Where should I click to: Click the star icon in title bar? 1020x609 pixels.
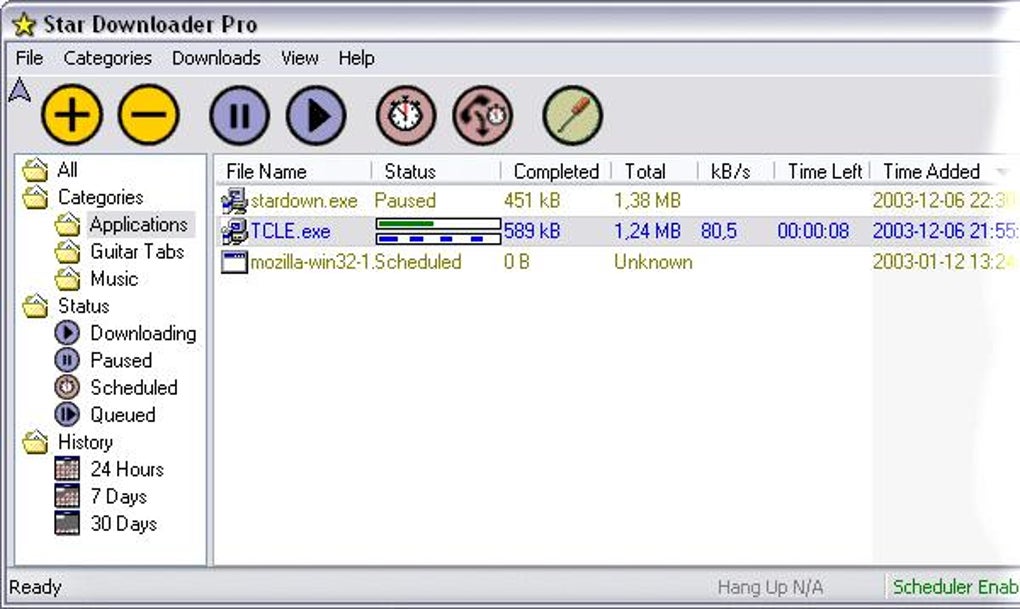tap(23, 25)
